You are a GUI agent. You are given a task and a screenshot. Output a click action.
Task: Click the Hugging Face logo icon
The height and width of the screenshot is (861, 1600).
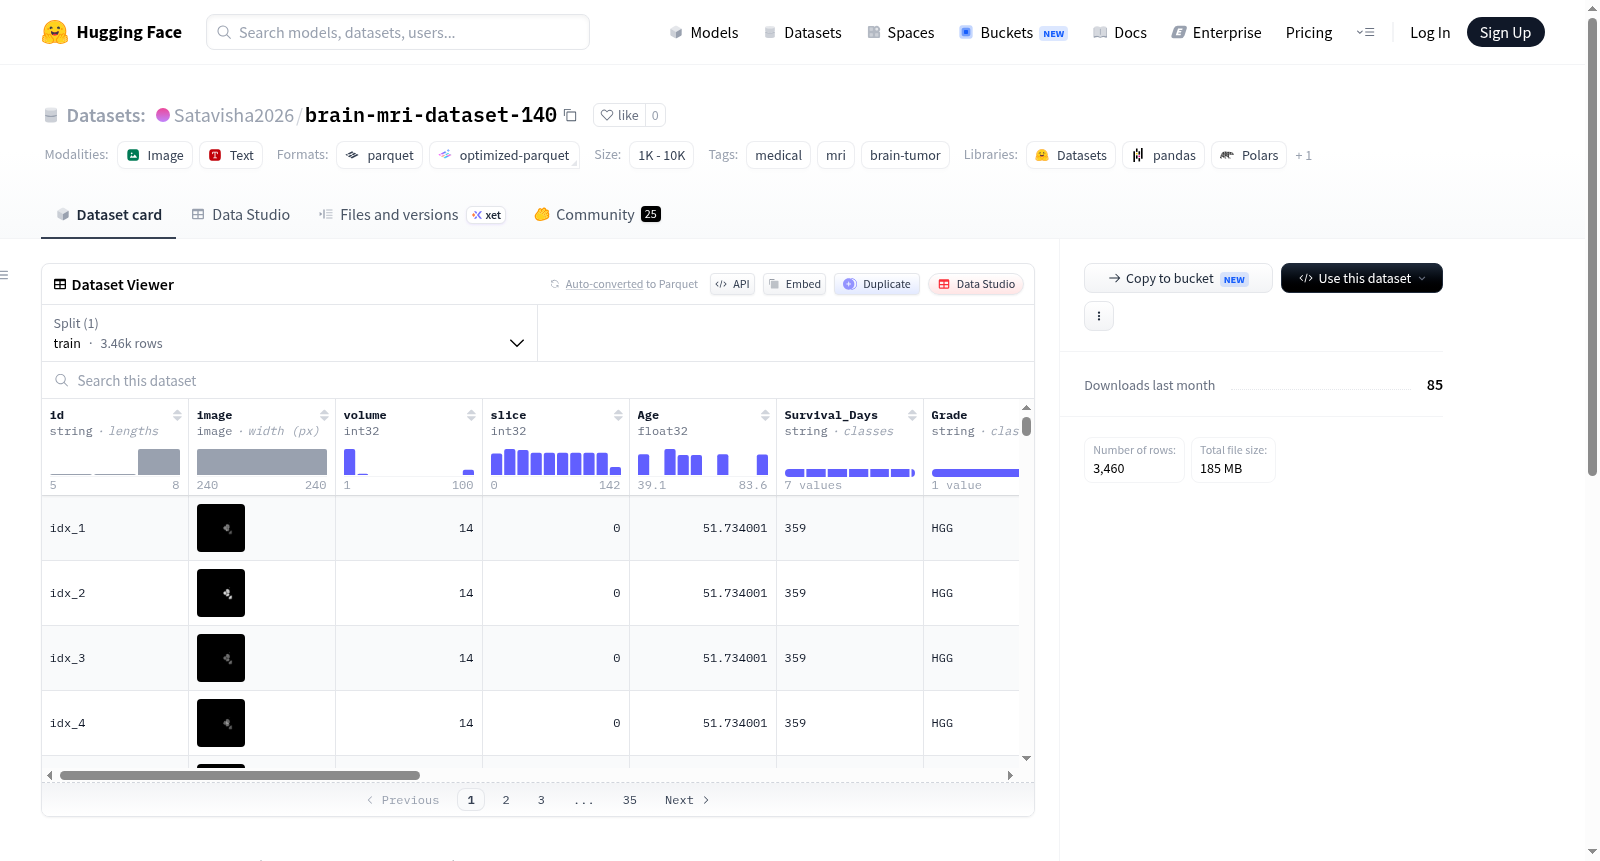tap(55, 32)
